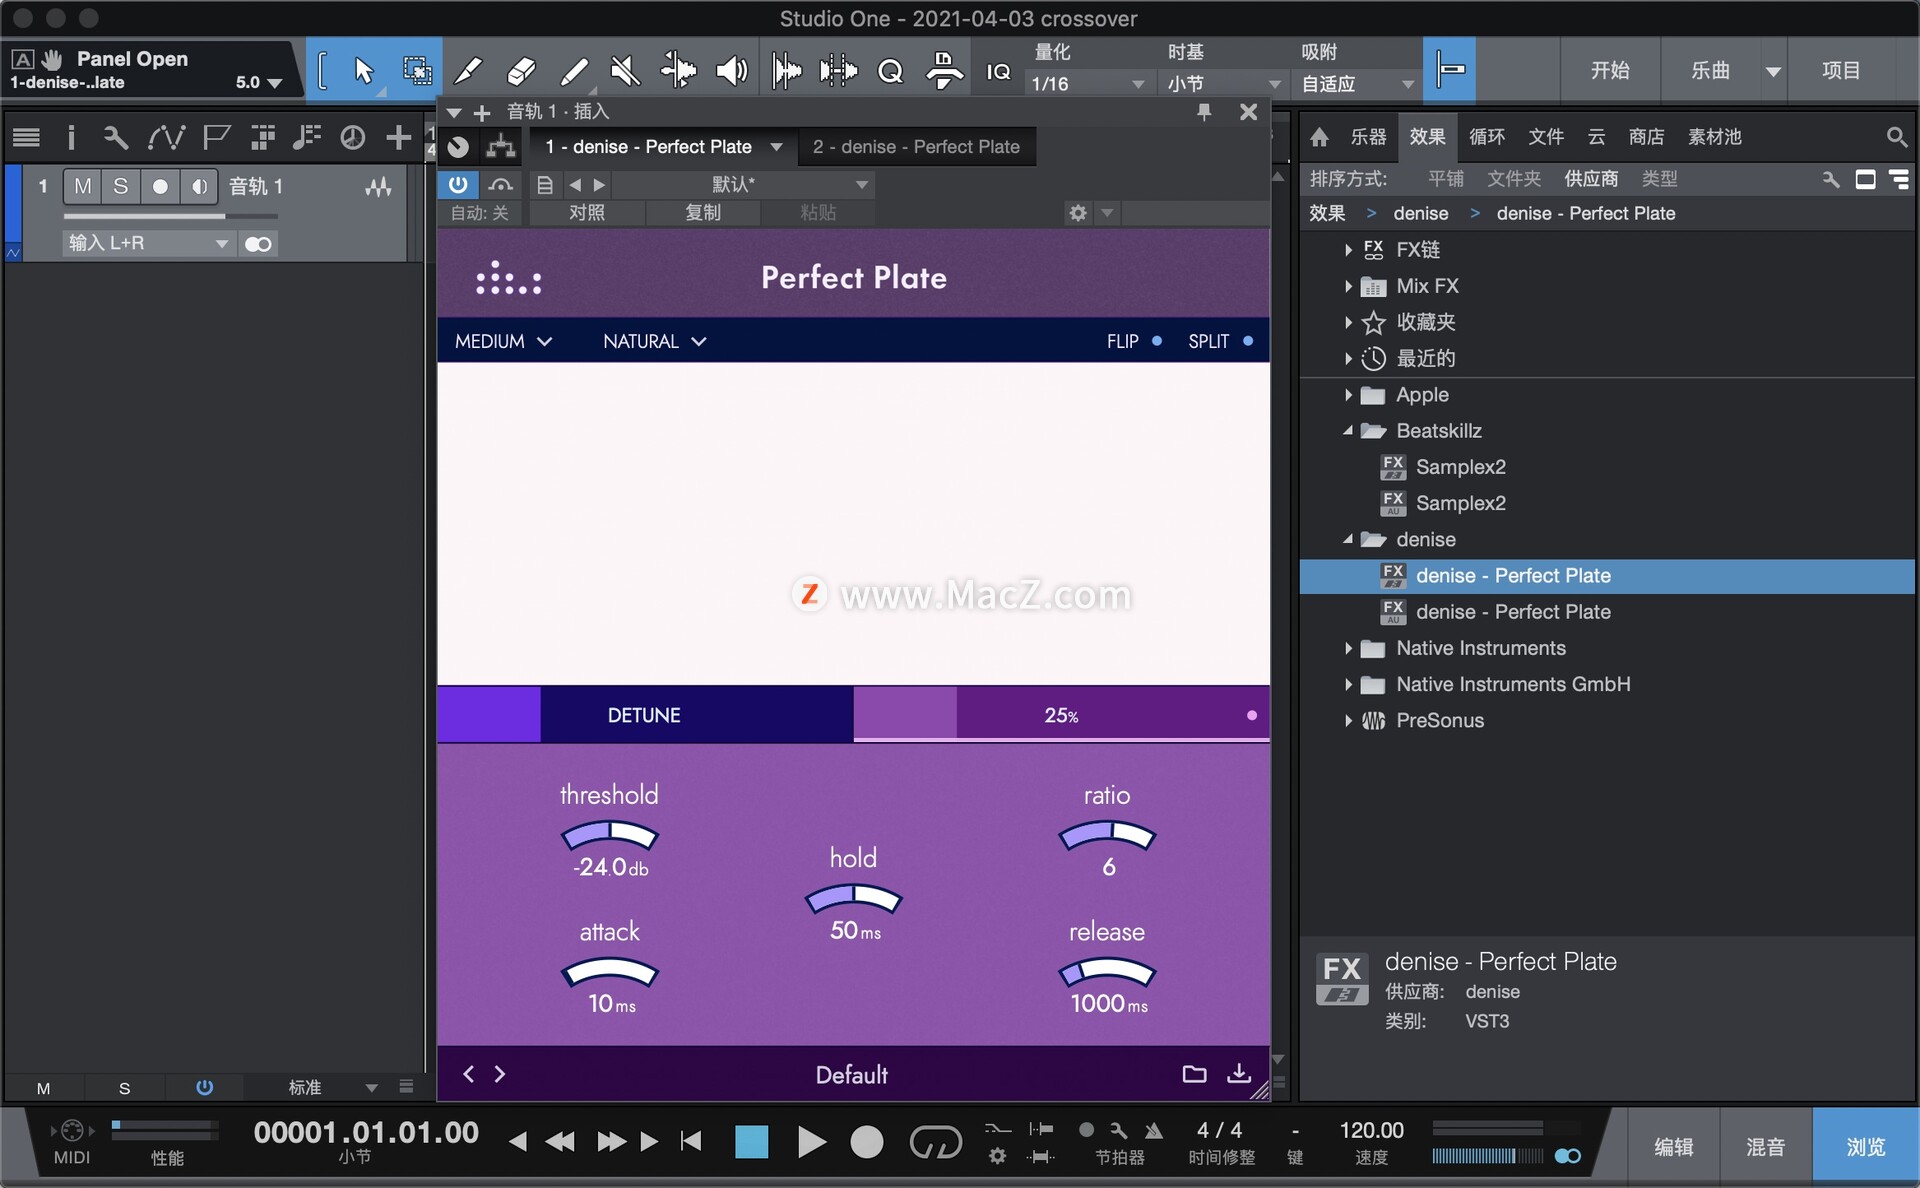Image resolution: width=1920 pixels, height=1188 pixels.
Task: Open plugin gear settings icon
Action: [x=1077, y=213]
